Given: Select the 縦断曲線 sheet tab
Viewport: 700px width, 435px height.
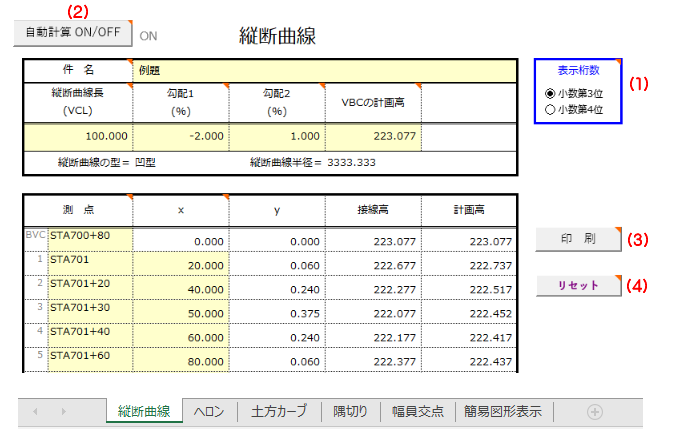Looking at the screenshot, I should [143, 411].
